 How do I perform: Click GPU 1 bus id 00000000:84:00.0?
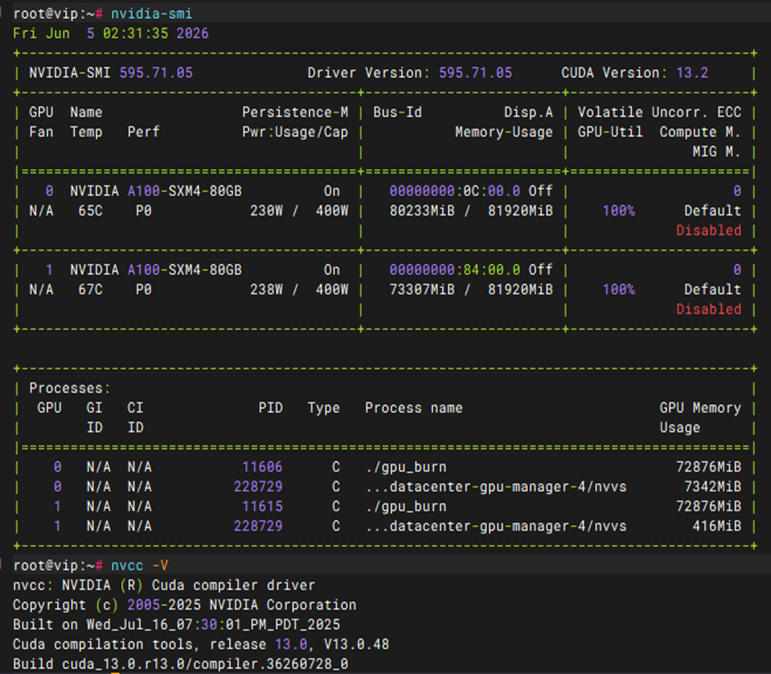[x=455, y=270]
